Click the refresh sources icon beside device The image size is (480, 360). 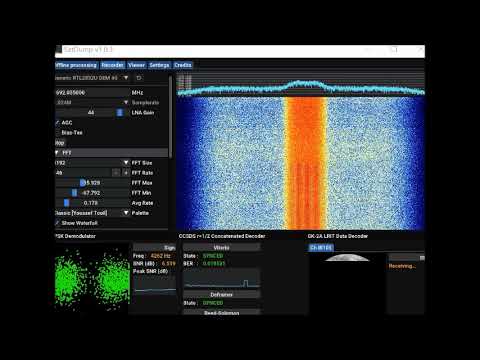pos(139,78)
